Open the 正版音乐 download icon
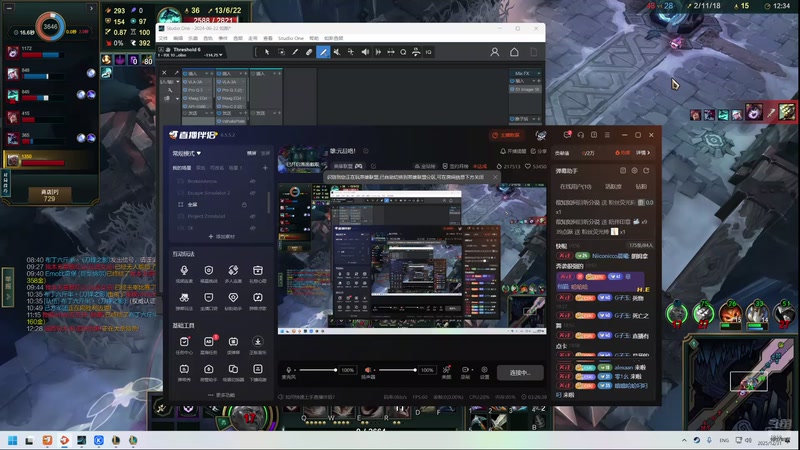 [258, 341]
